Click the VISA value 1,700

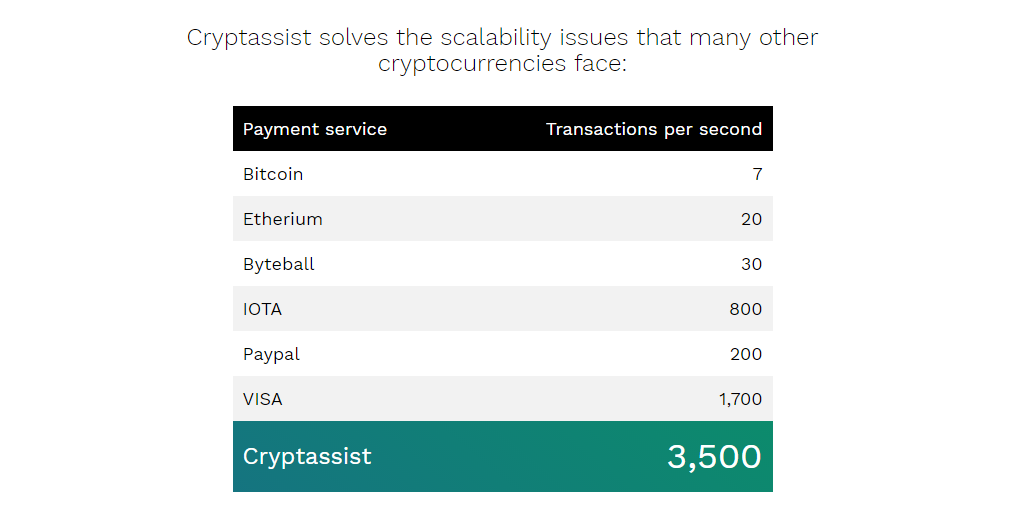740,399
